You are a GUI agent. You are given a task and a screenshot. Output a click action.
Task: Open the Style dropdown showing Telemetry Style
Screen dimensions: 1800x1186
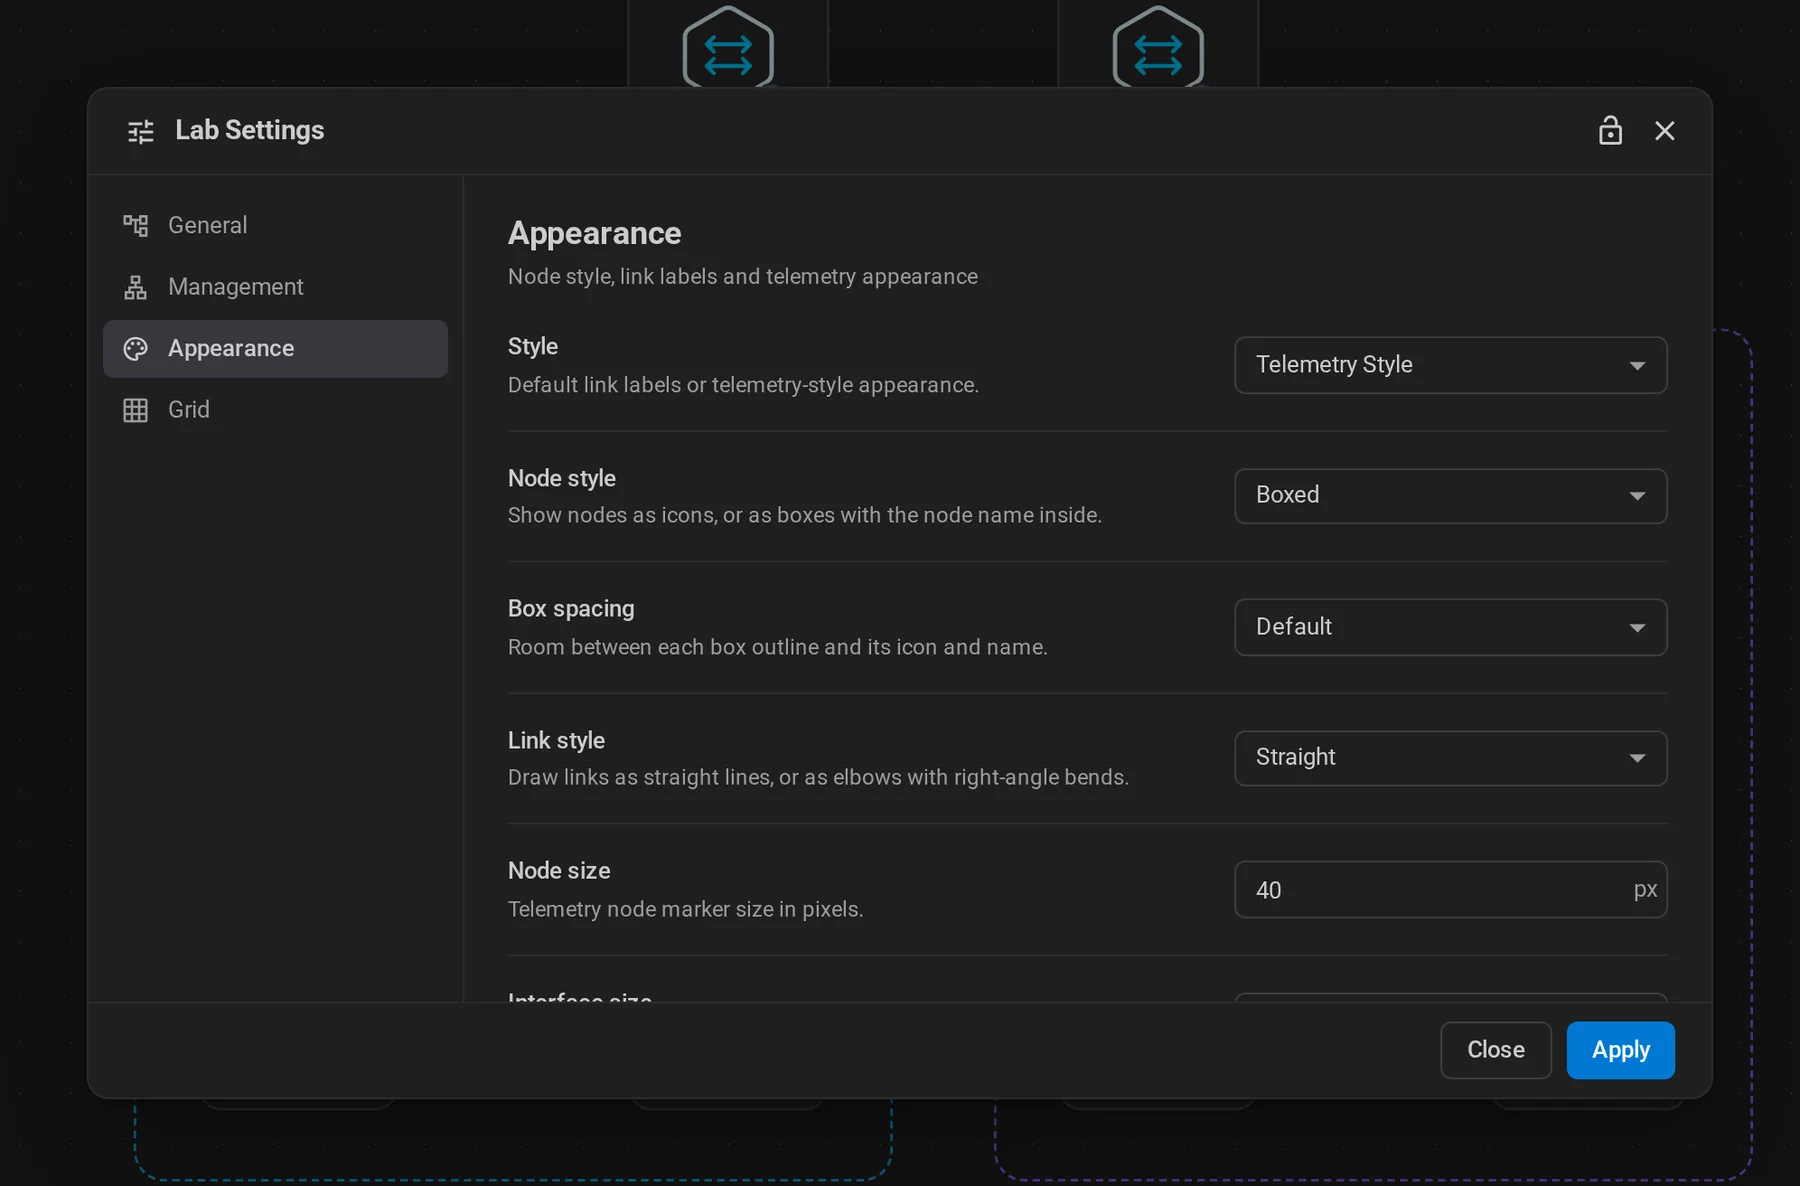(1450, 365)
